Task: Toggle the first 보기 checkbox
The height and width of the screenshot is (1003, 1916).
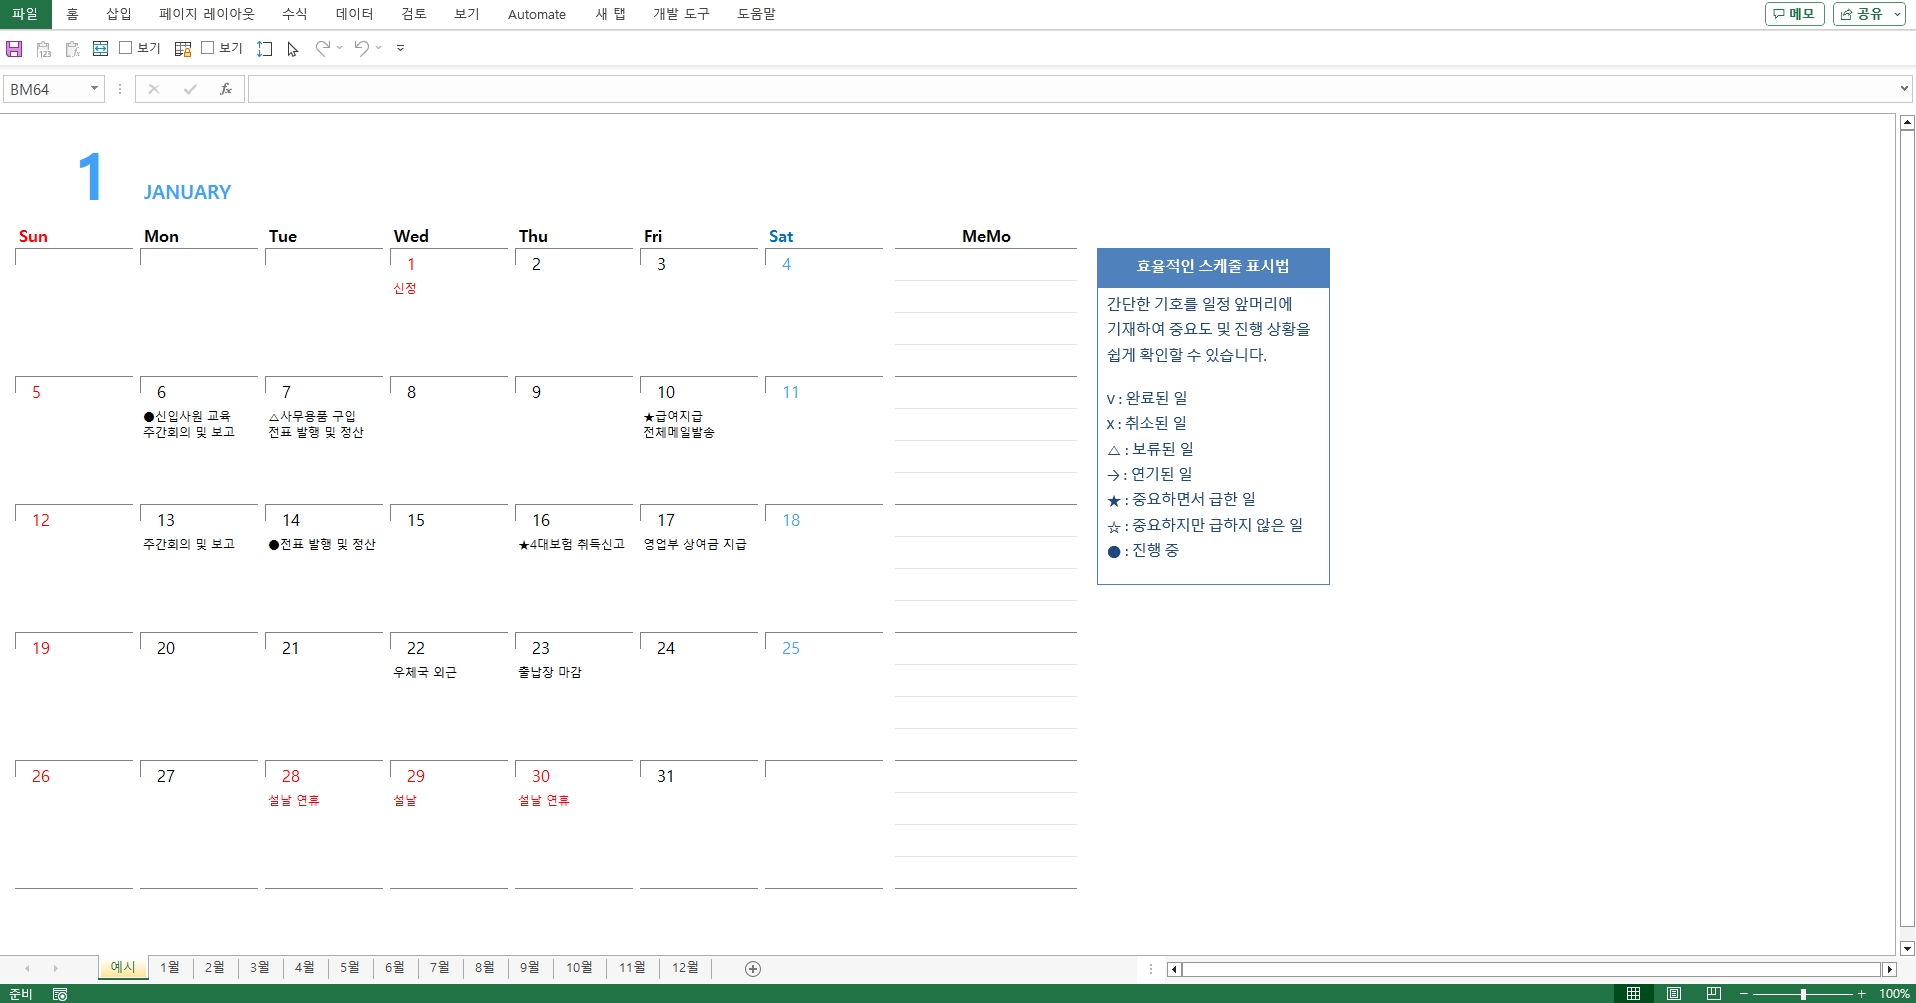Action: [x=126, y=47]
